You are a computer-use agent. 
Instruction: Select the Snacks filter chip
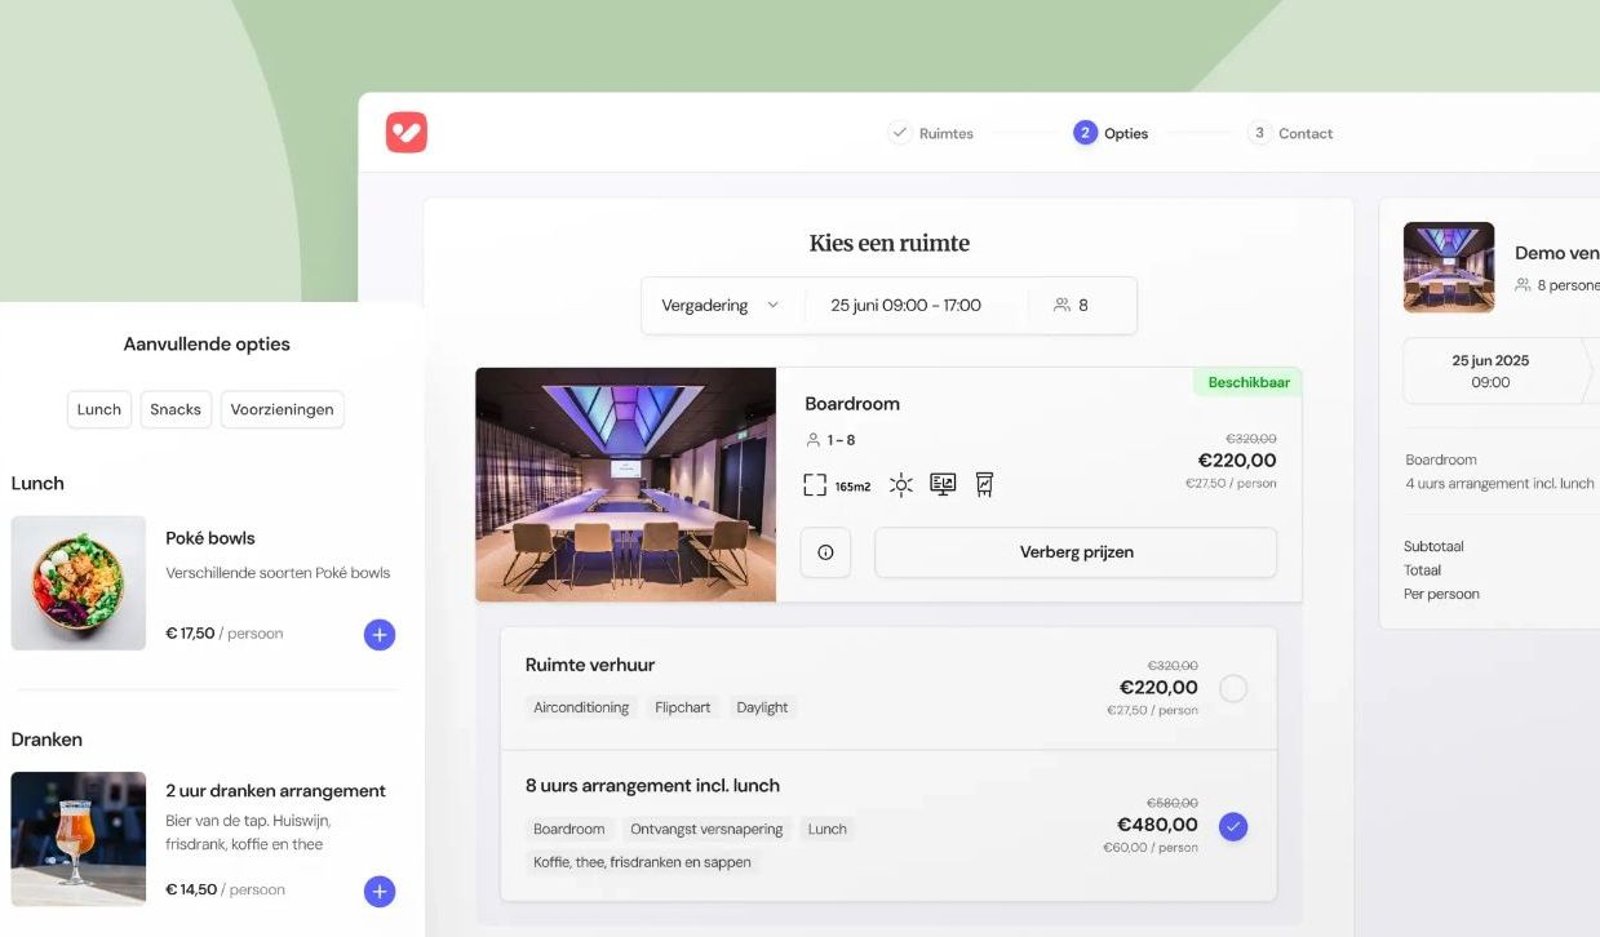[175, 409]
